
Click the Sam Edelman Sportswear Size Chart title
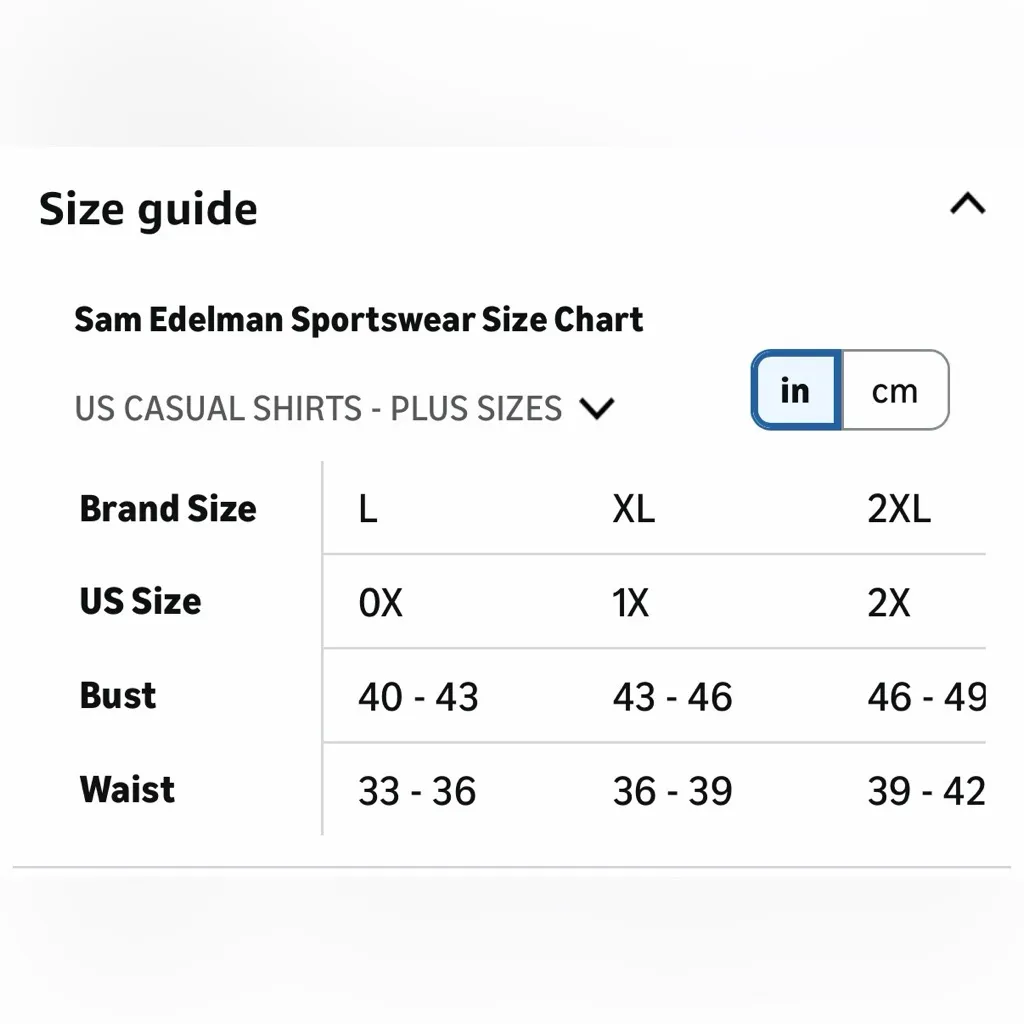[x=358, y=320]
